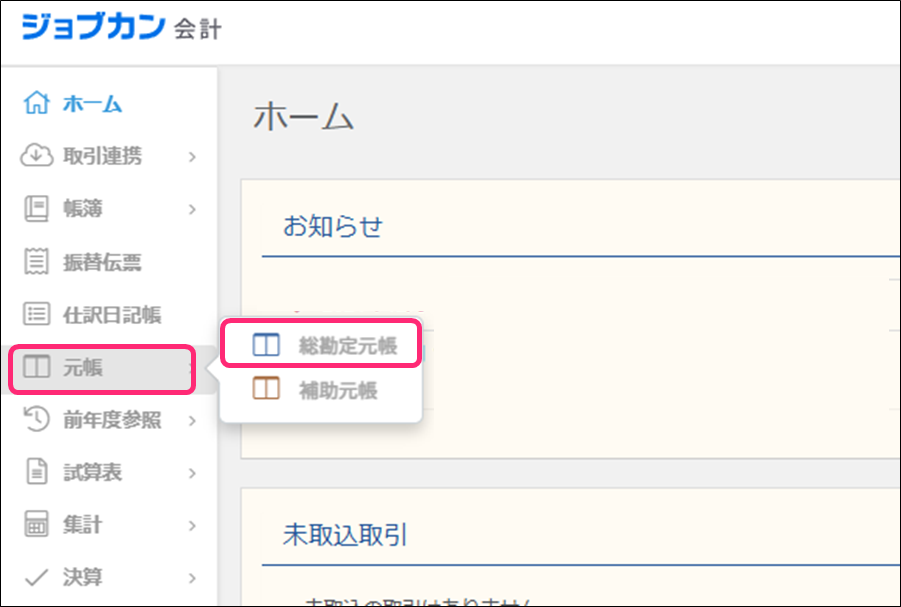Click the 決算 checkmark icon

point(36,577)
